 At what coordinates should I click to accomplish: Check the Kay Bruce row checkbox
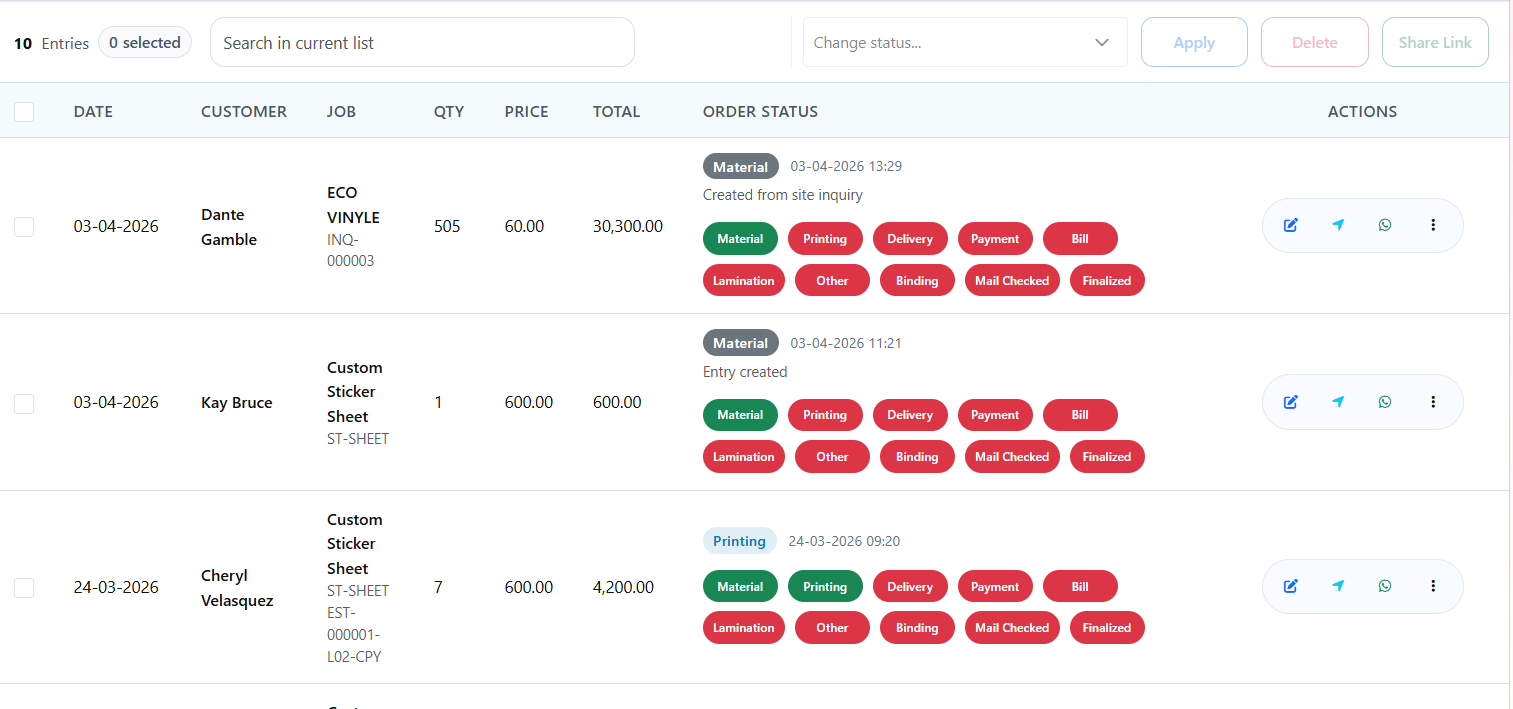(x=24, y=403)
